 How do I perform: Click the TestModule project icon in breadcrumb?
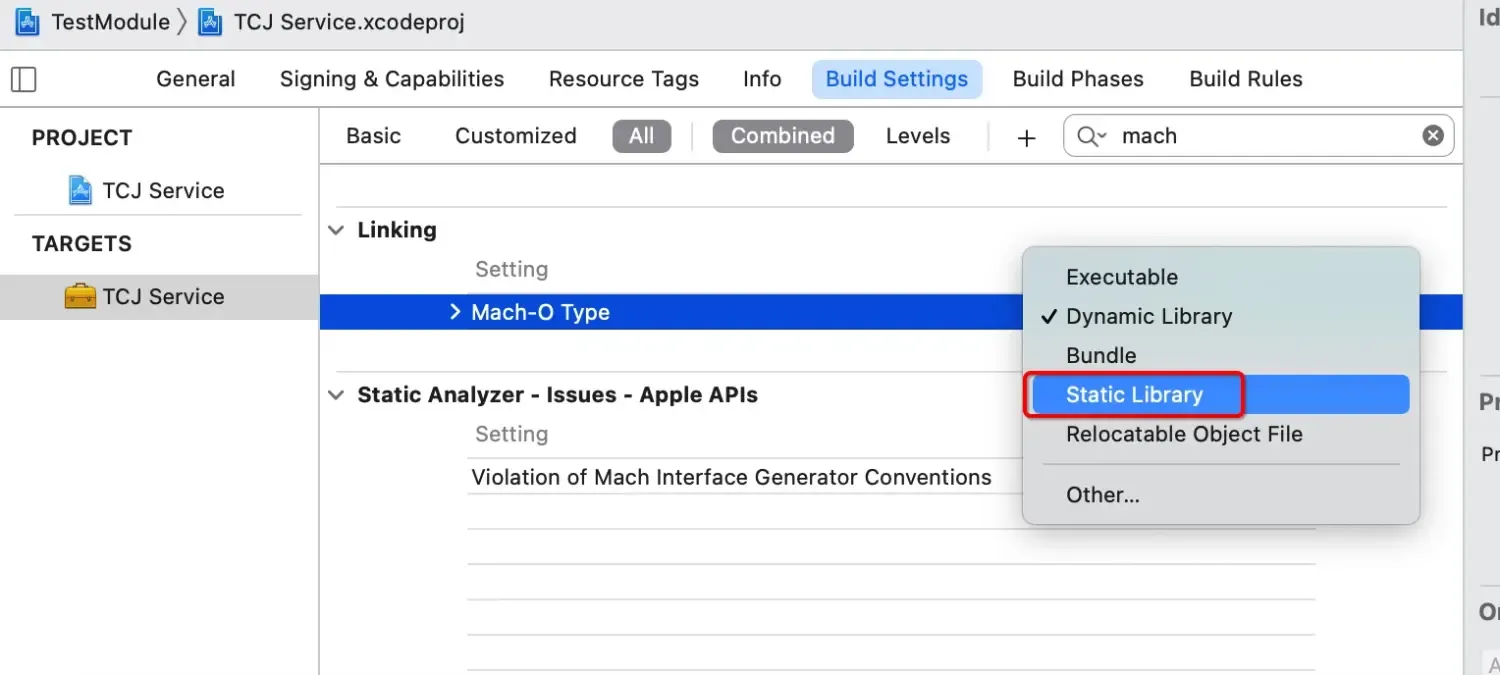click(x=27, y=22)
